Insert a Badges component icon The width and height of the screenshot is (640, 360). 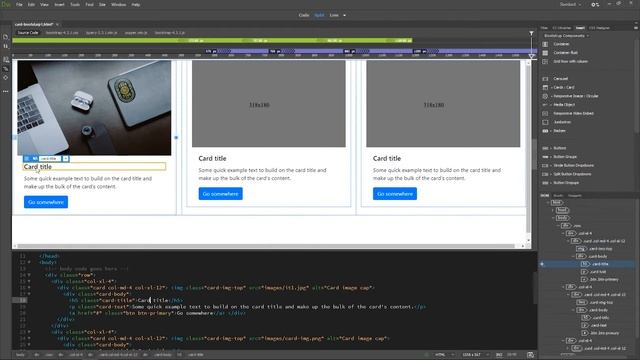545,131
